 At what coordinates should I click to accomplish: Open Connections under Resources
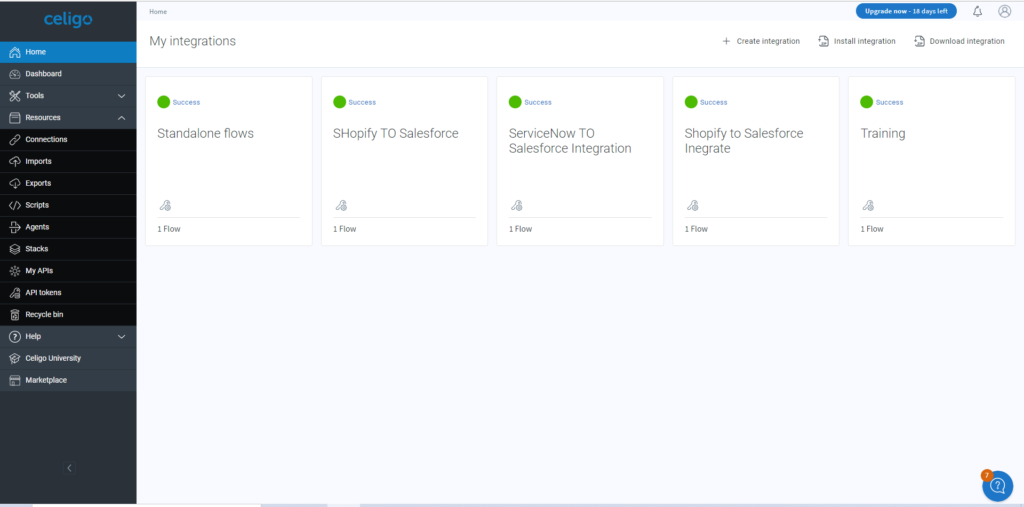68,140
